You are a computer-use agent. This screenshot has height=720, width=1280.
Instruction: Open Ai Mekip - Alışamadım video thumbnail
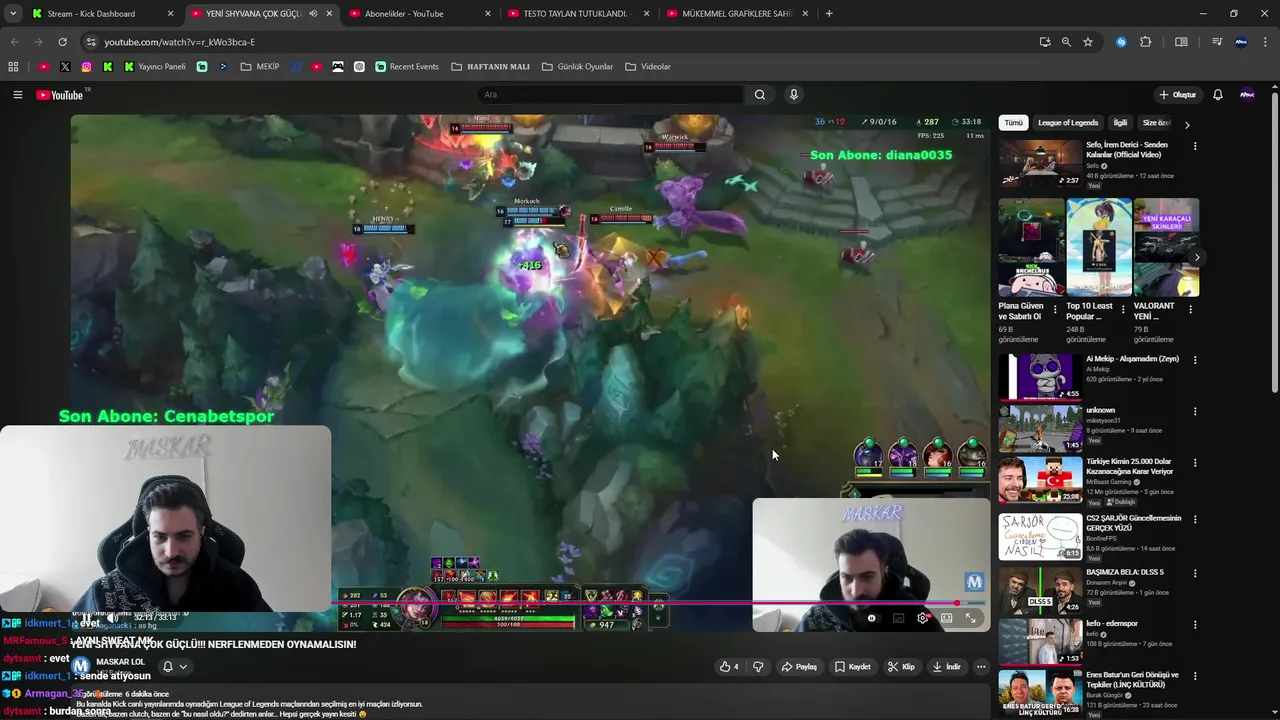click(x=1040, y=377)
